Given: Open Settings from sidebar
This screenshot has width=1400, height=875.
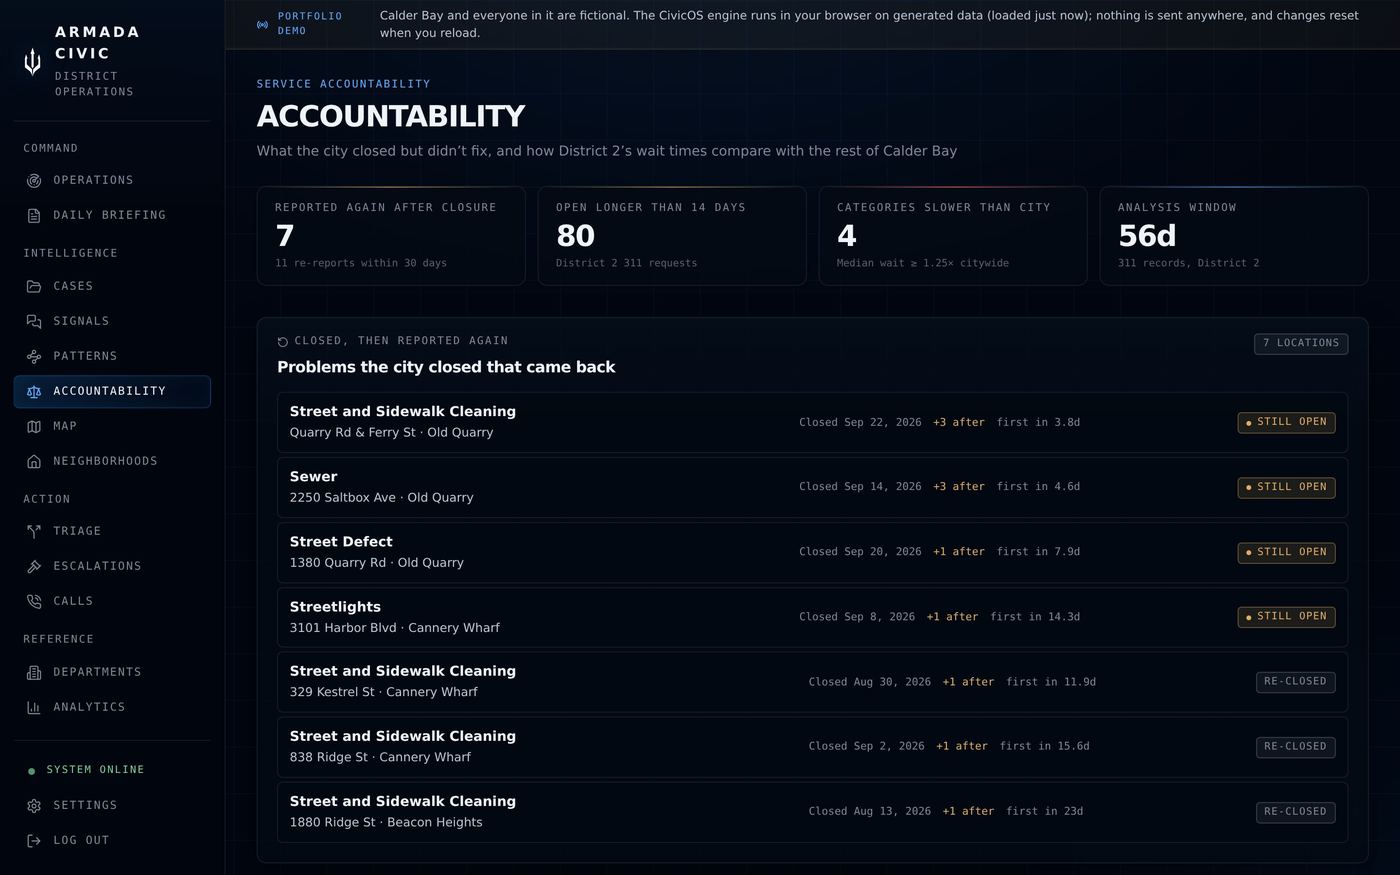Looking at the screenshot, I should (x=112, y=805).
